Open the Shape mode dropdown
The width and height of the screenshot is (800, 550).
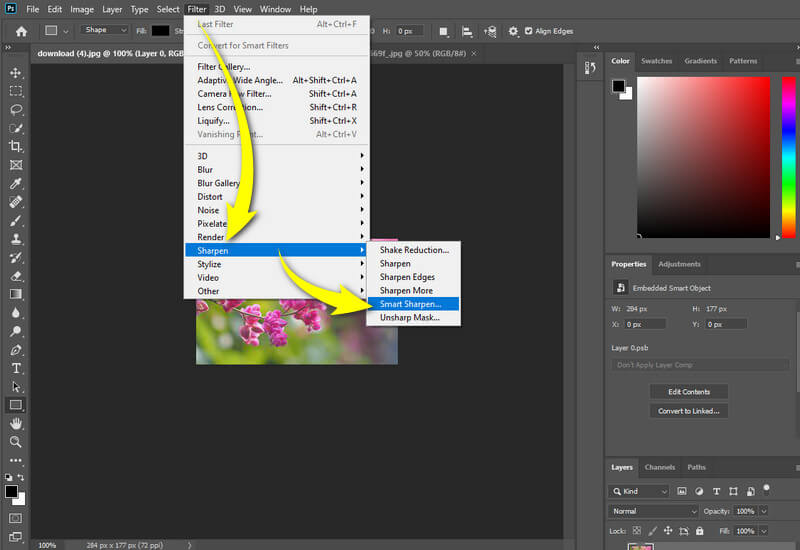[104, 30]
